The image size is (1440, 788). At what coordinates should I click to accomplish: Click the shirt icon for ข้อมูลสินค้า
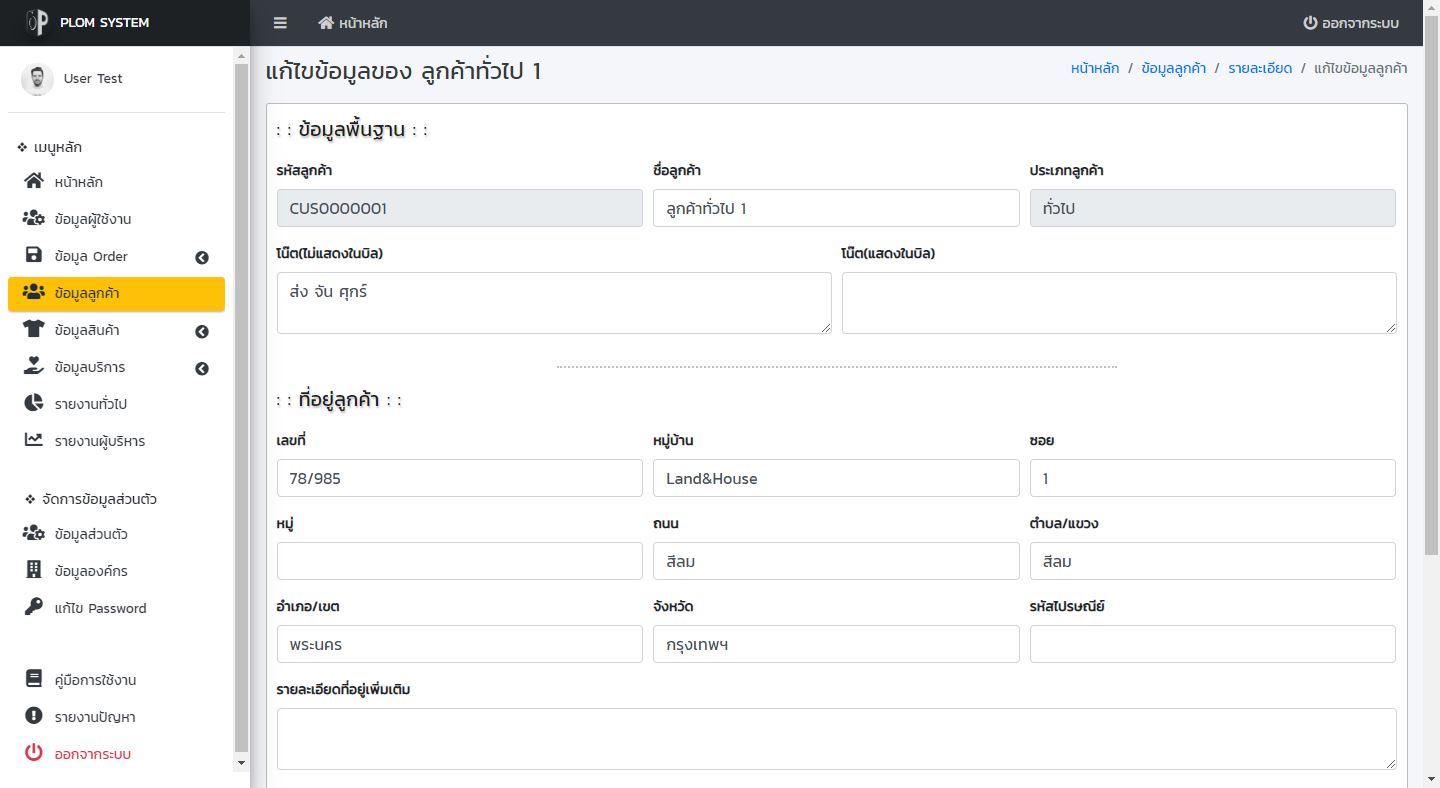(34, 330)
